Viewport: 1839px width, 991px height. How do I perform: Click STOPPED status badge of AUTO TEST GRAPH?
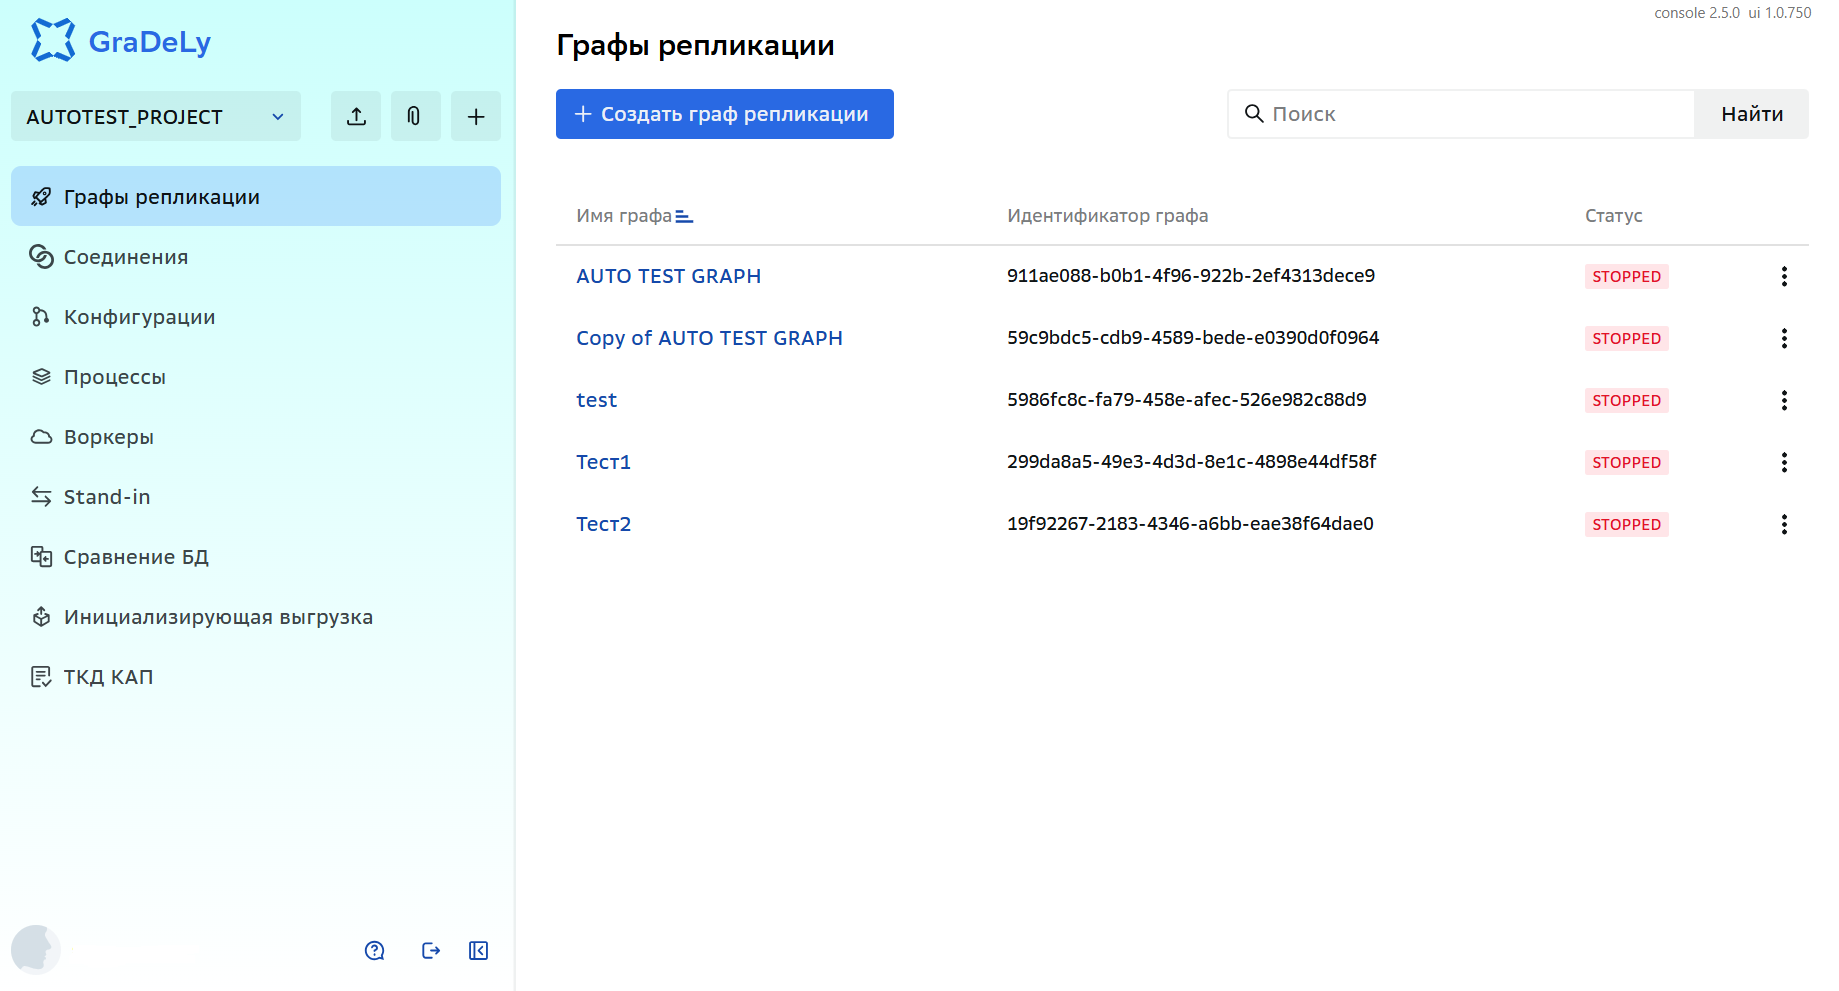[1626, 276]
